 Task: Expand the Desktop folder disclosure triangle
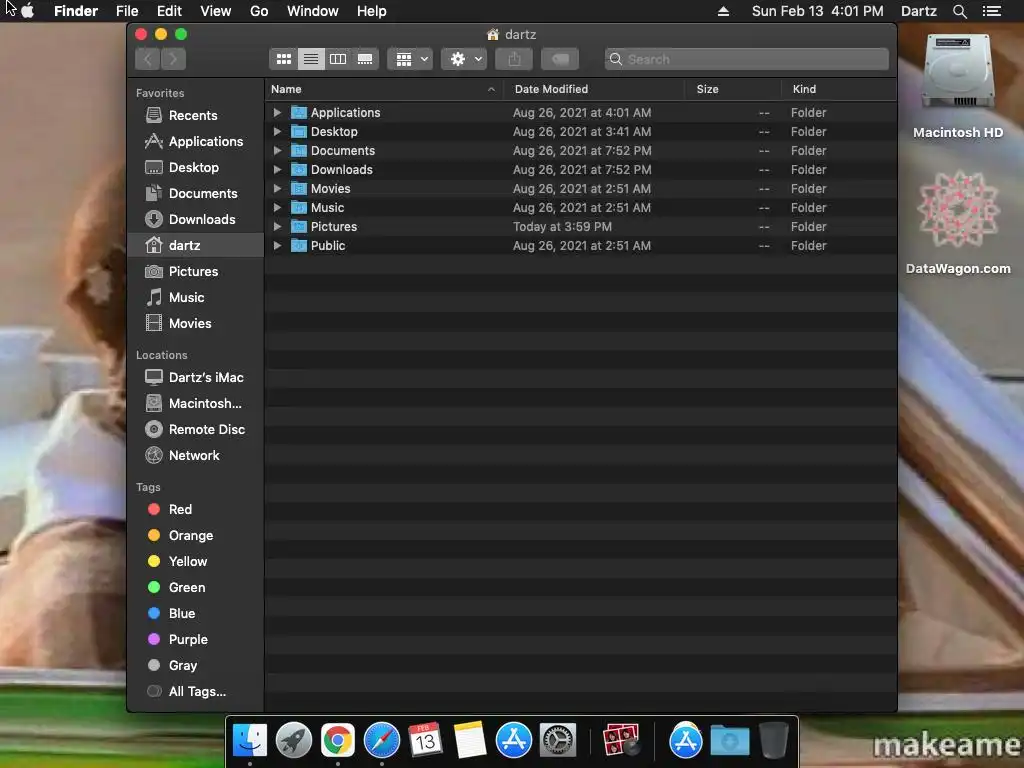tap(277, 131)
